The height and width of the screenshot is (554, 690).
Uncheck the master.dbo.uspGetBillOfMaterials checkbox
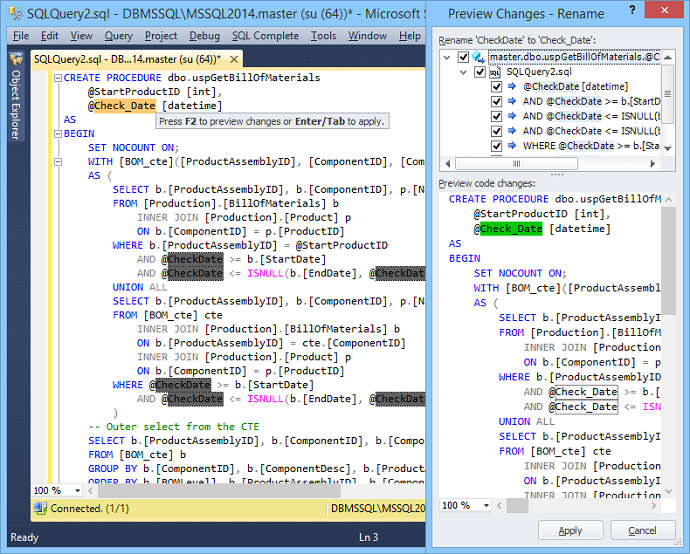pos(463,57)
